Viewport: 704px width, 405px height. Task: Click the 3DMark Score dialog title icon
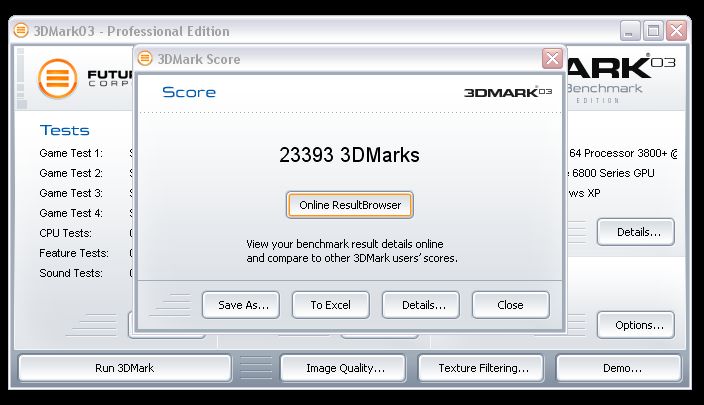[x=145, y=58]
